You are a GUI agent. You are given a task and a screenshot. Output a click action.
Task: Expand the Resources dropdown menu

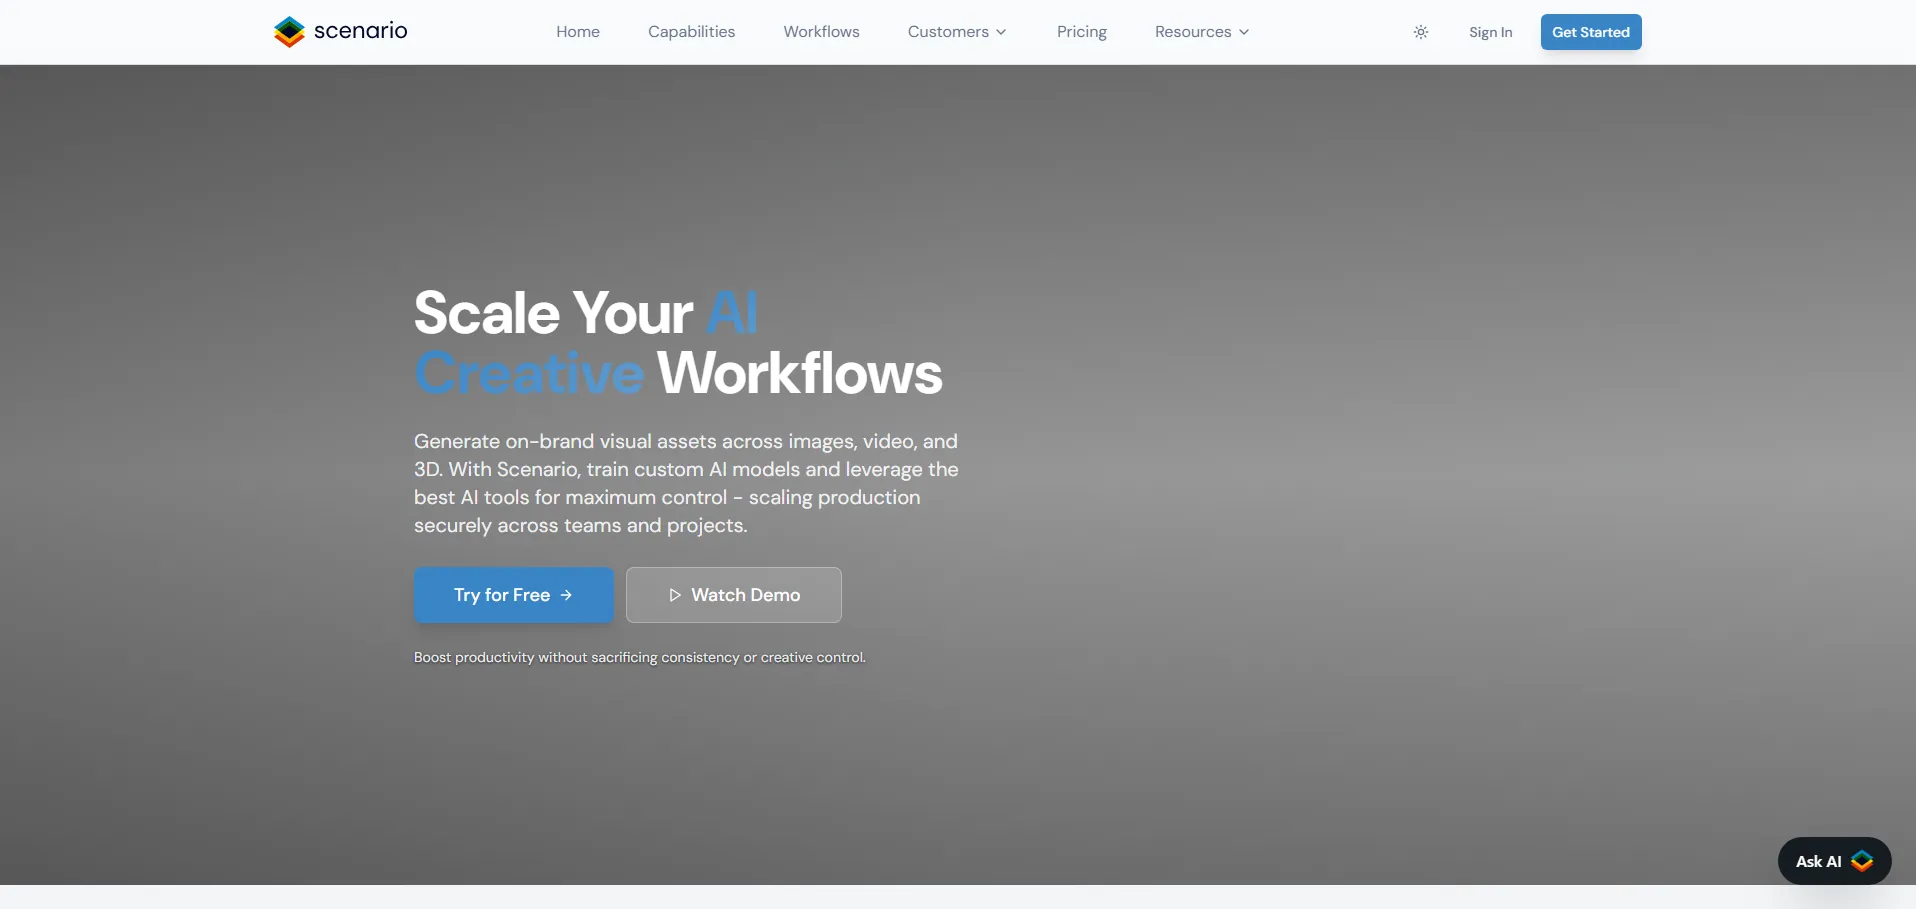(1193, 32)
